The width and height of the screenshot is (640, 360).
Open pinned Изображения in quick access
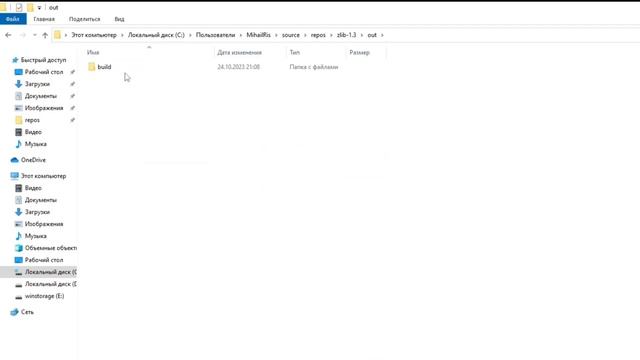44,108
